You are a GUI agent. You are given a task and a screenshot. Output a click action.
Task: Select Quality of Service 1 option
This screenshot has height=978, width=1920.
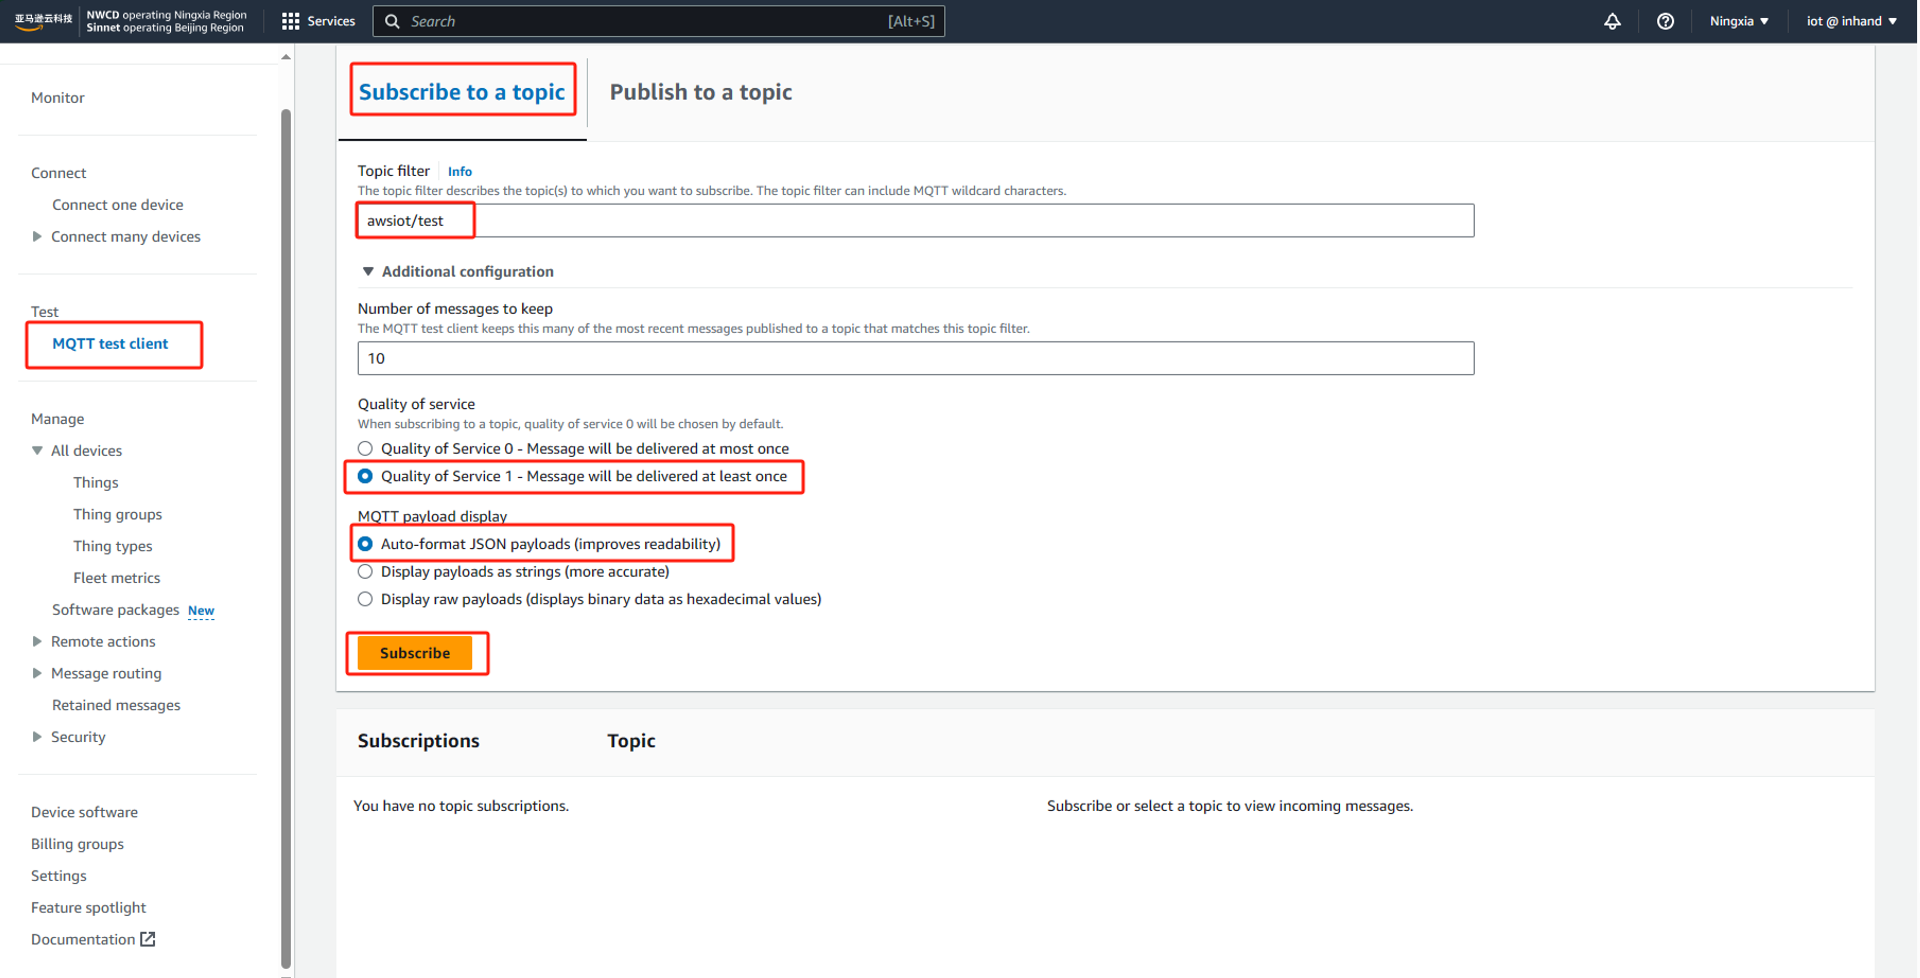click(x=366, y=476)
